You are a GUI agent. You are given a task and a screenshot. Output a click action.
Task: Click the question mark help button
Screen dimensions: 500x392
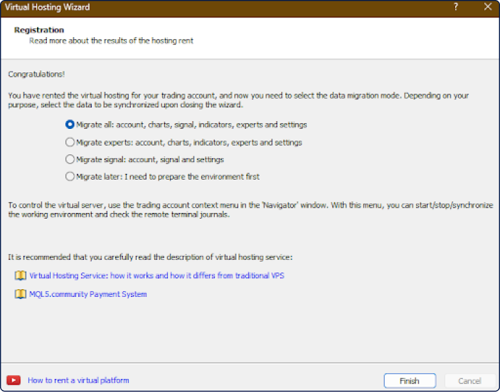click(x=456, y=7)
